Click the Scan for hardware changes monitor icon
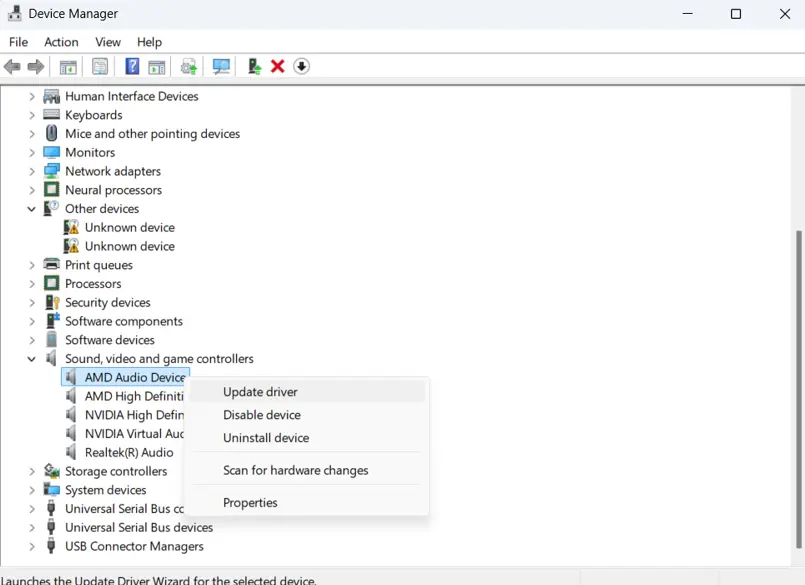Screen dimensions: 805x585 [222, 67]
